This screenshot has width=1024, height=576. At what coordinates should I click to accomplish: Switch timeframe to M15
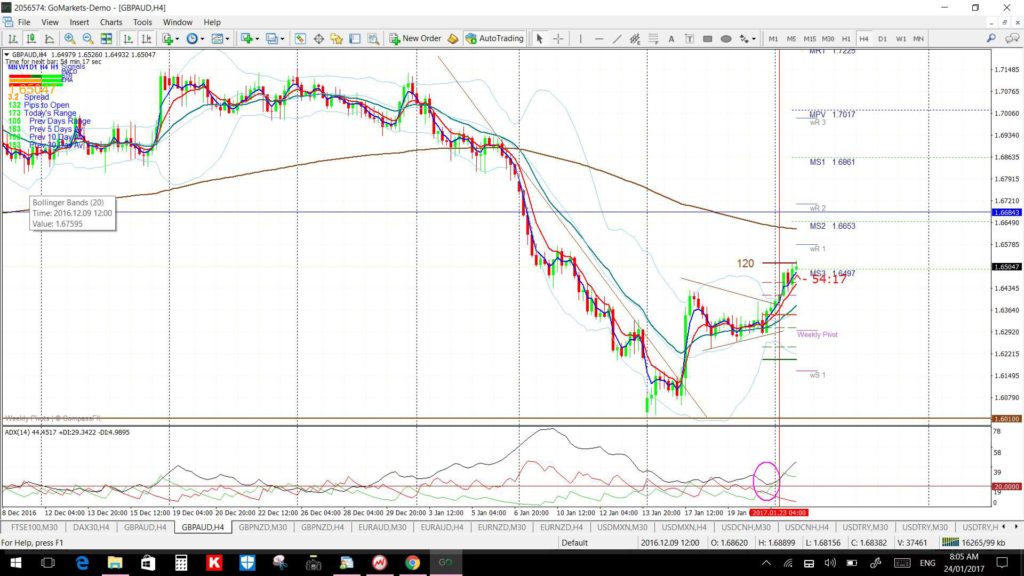point(809,39)
